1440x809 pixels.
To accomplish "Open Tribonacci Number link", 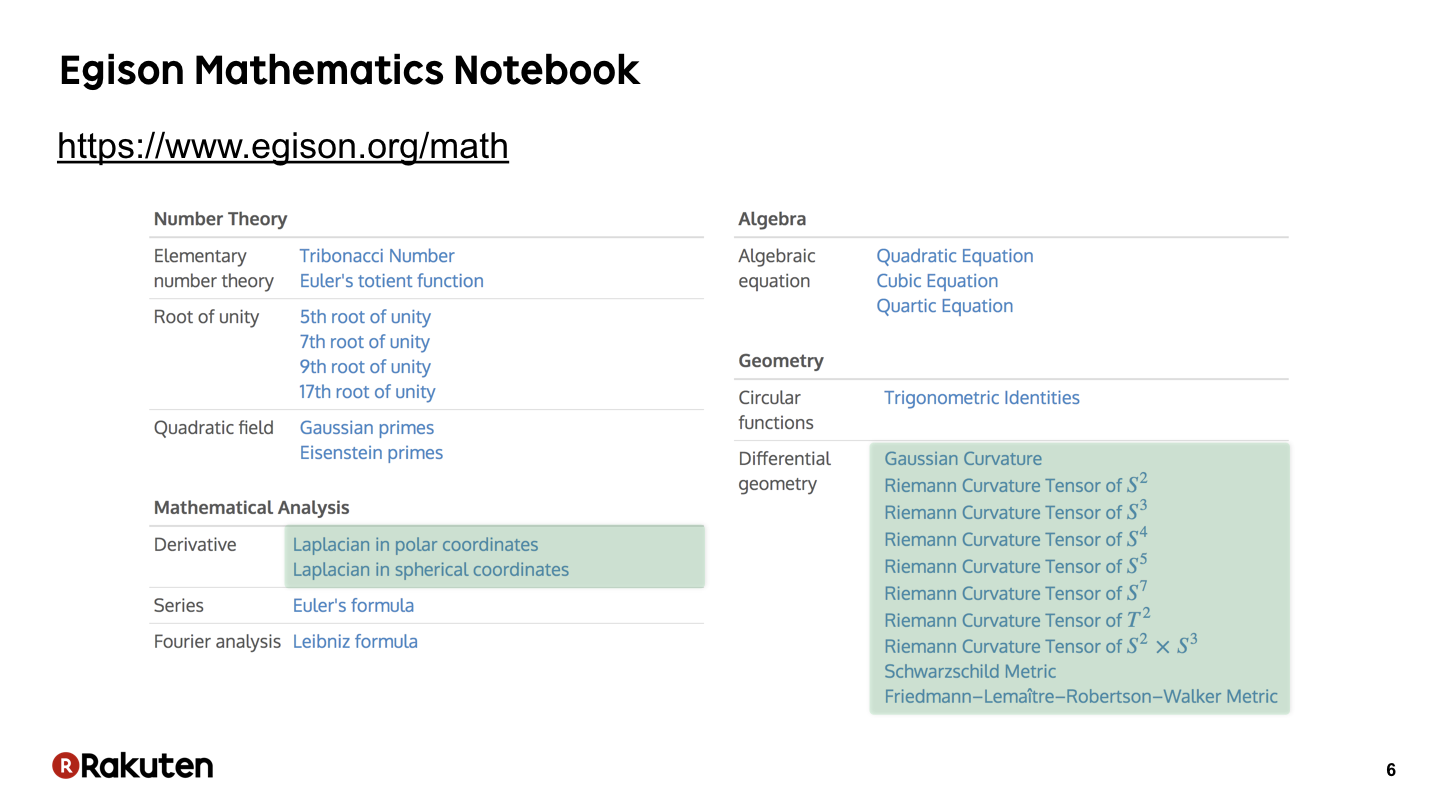I will tap(377, 256).
